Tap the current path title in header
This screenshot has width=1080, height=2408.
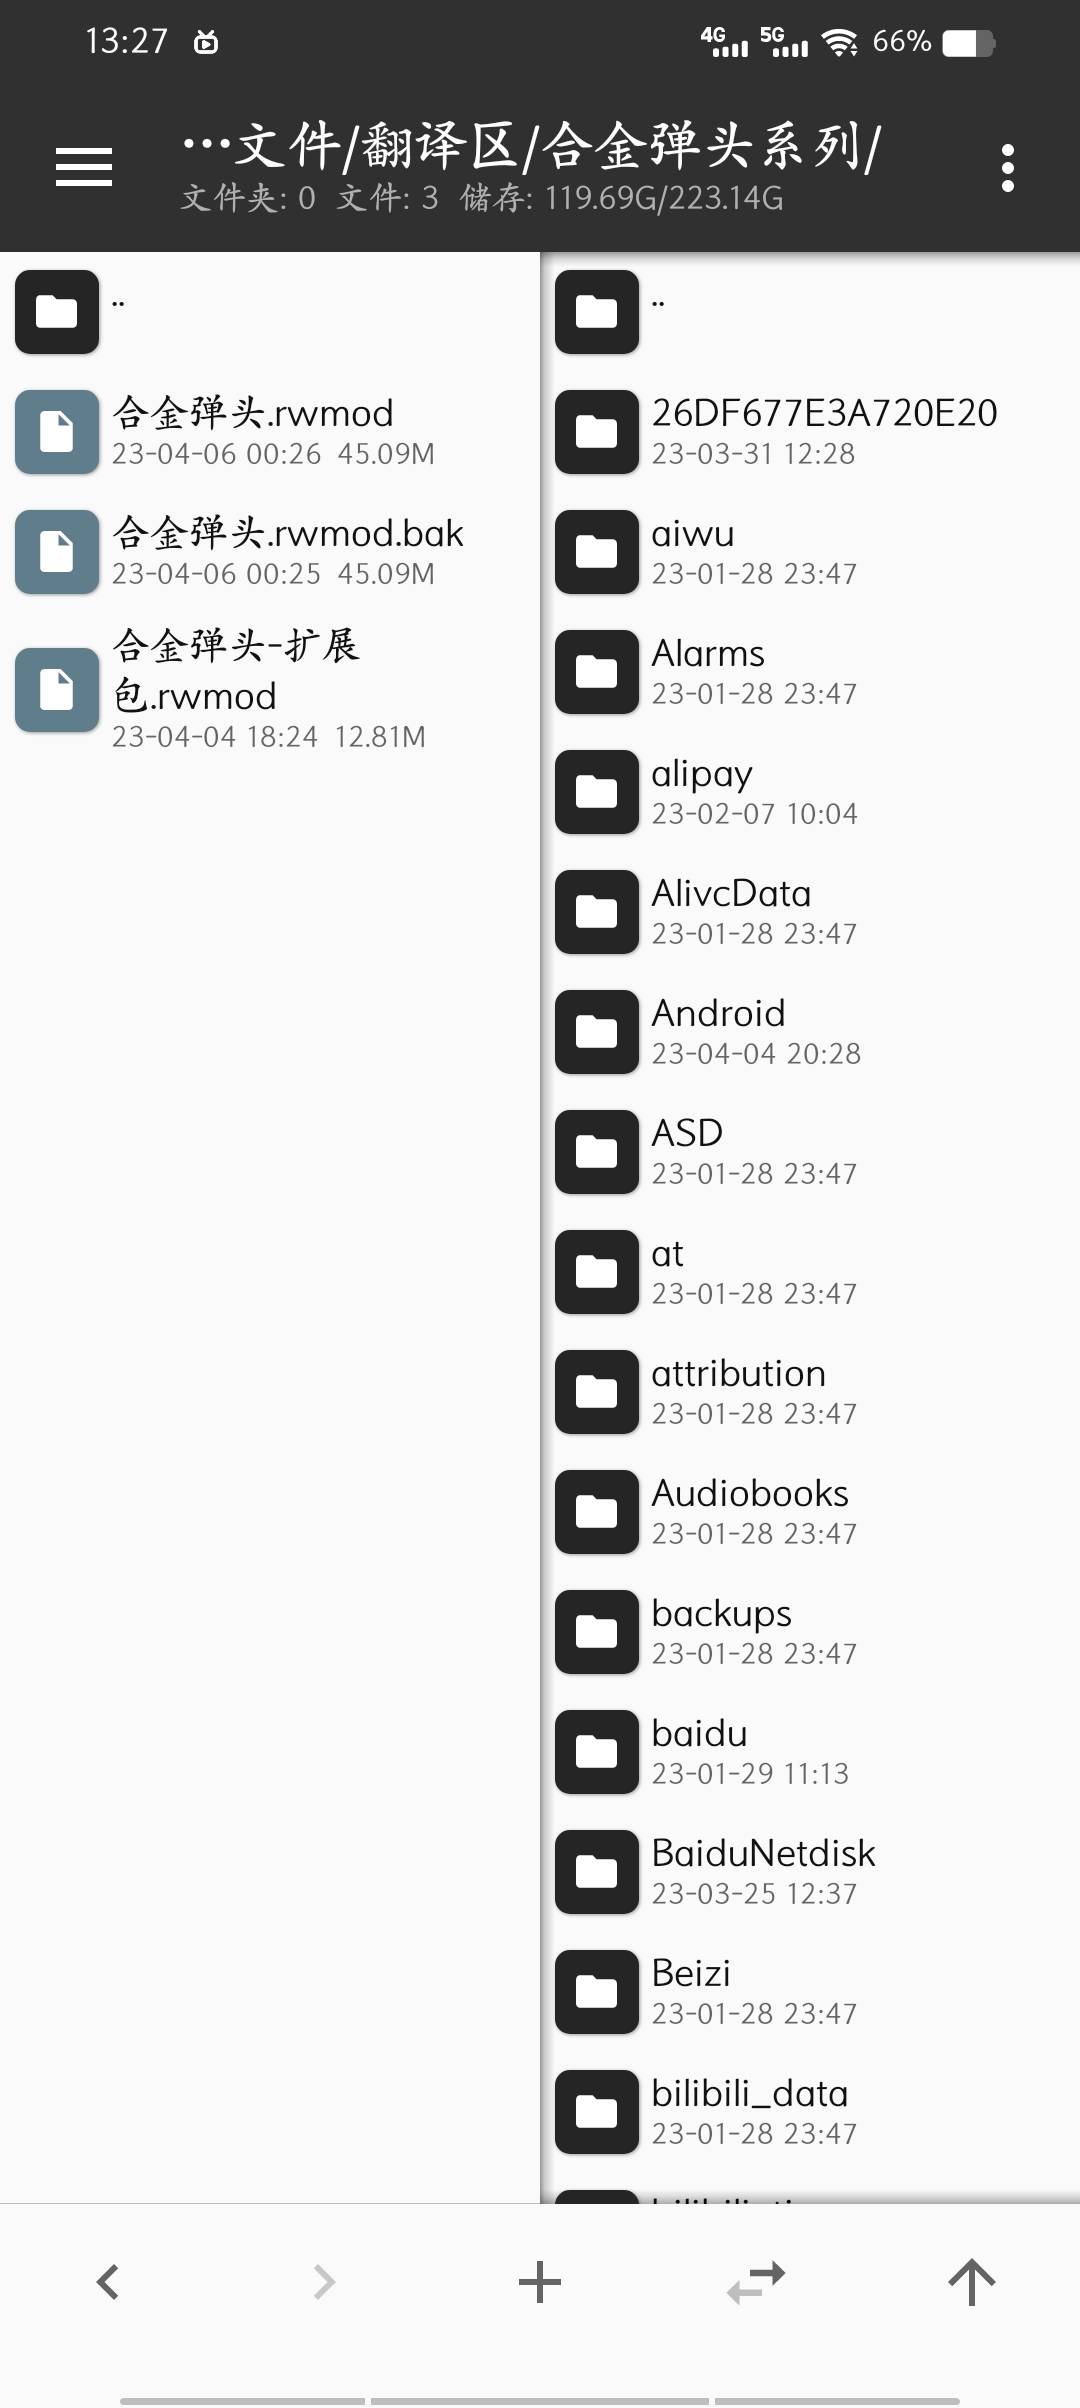coord(530,148)
